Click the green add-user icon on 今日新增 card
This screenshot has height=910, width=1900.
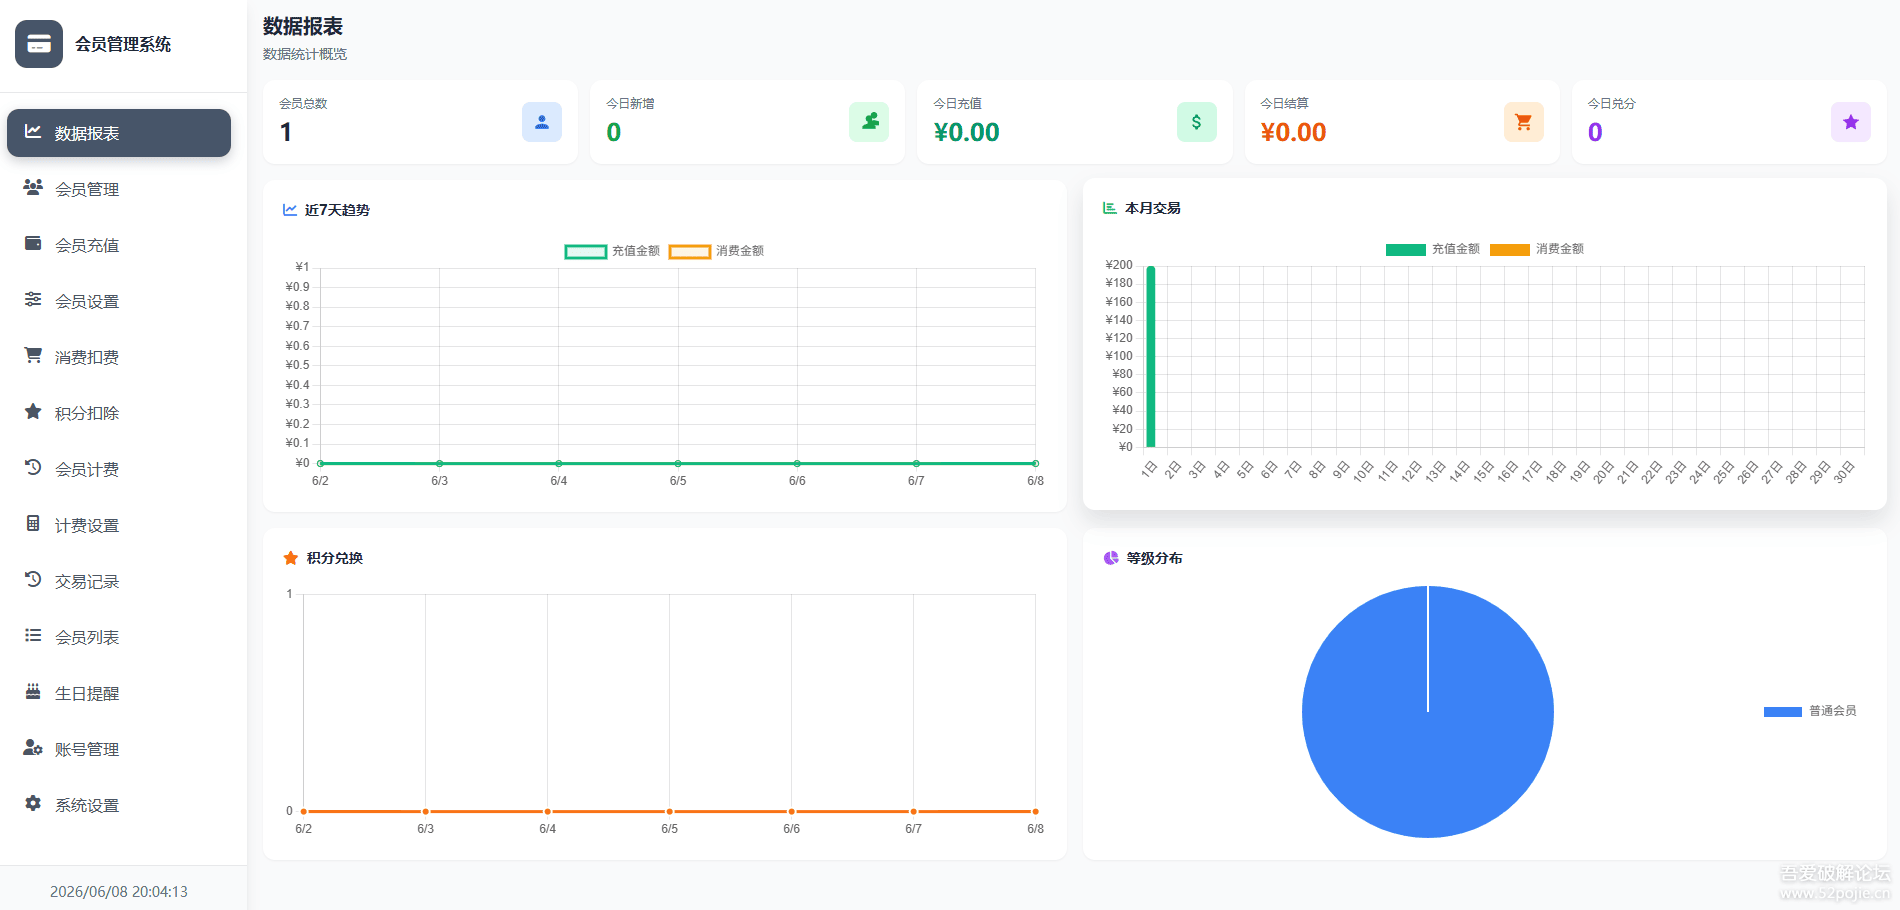(869, 122)
